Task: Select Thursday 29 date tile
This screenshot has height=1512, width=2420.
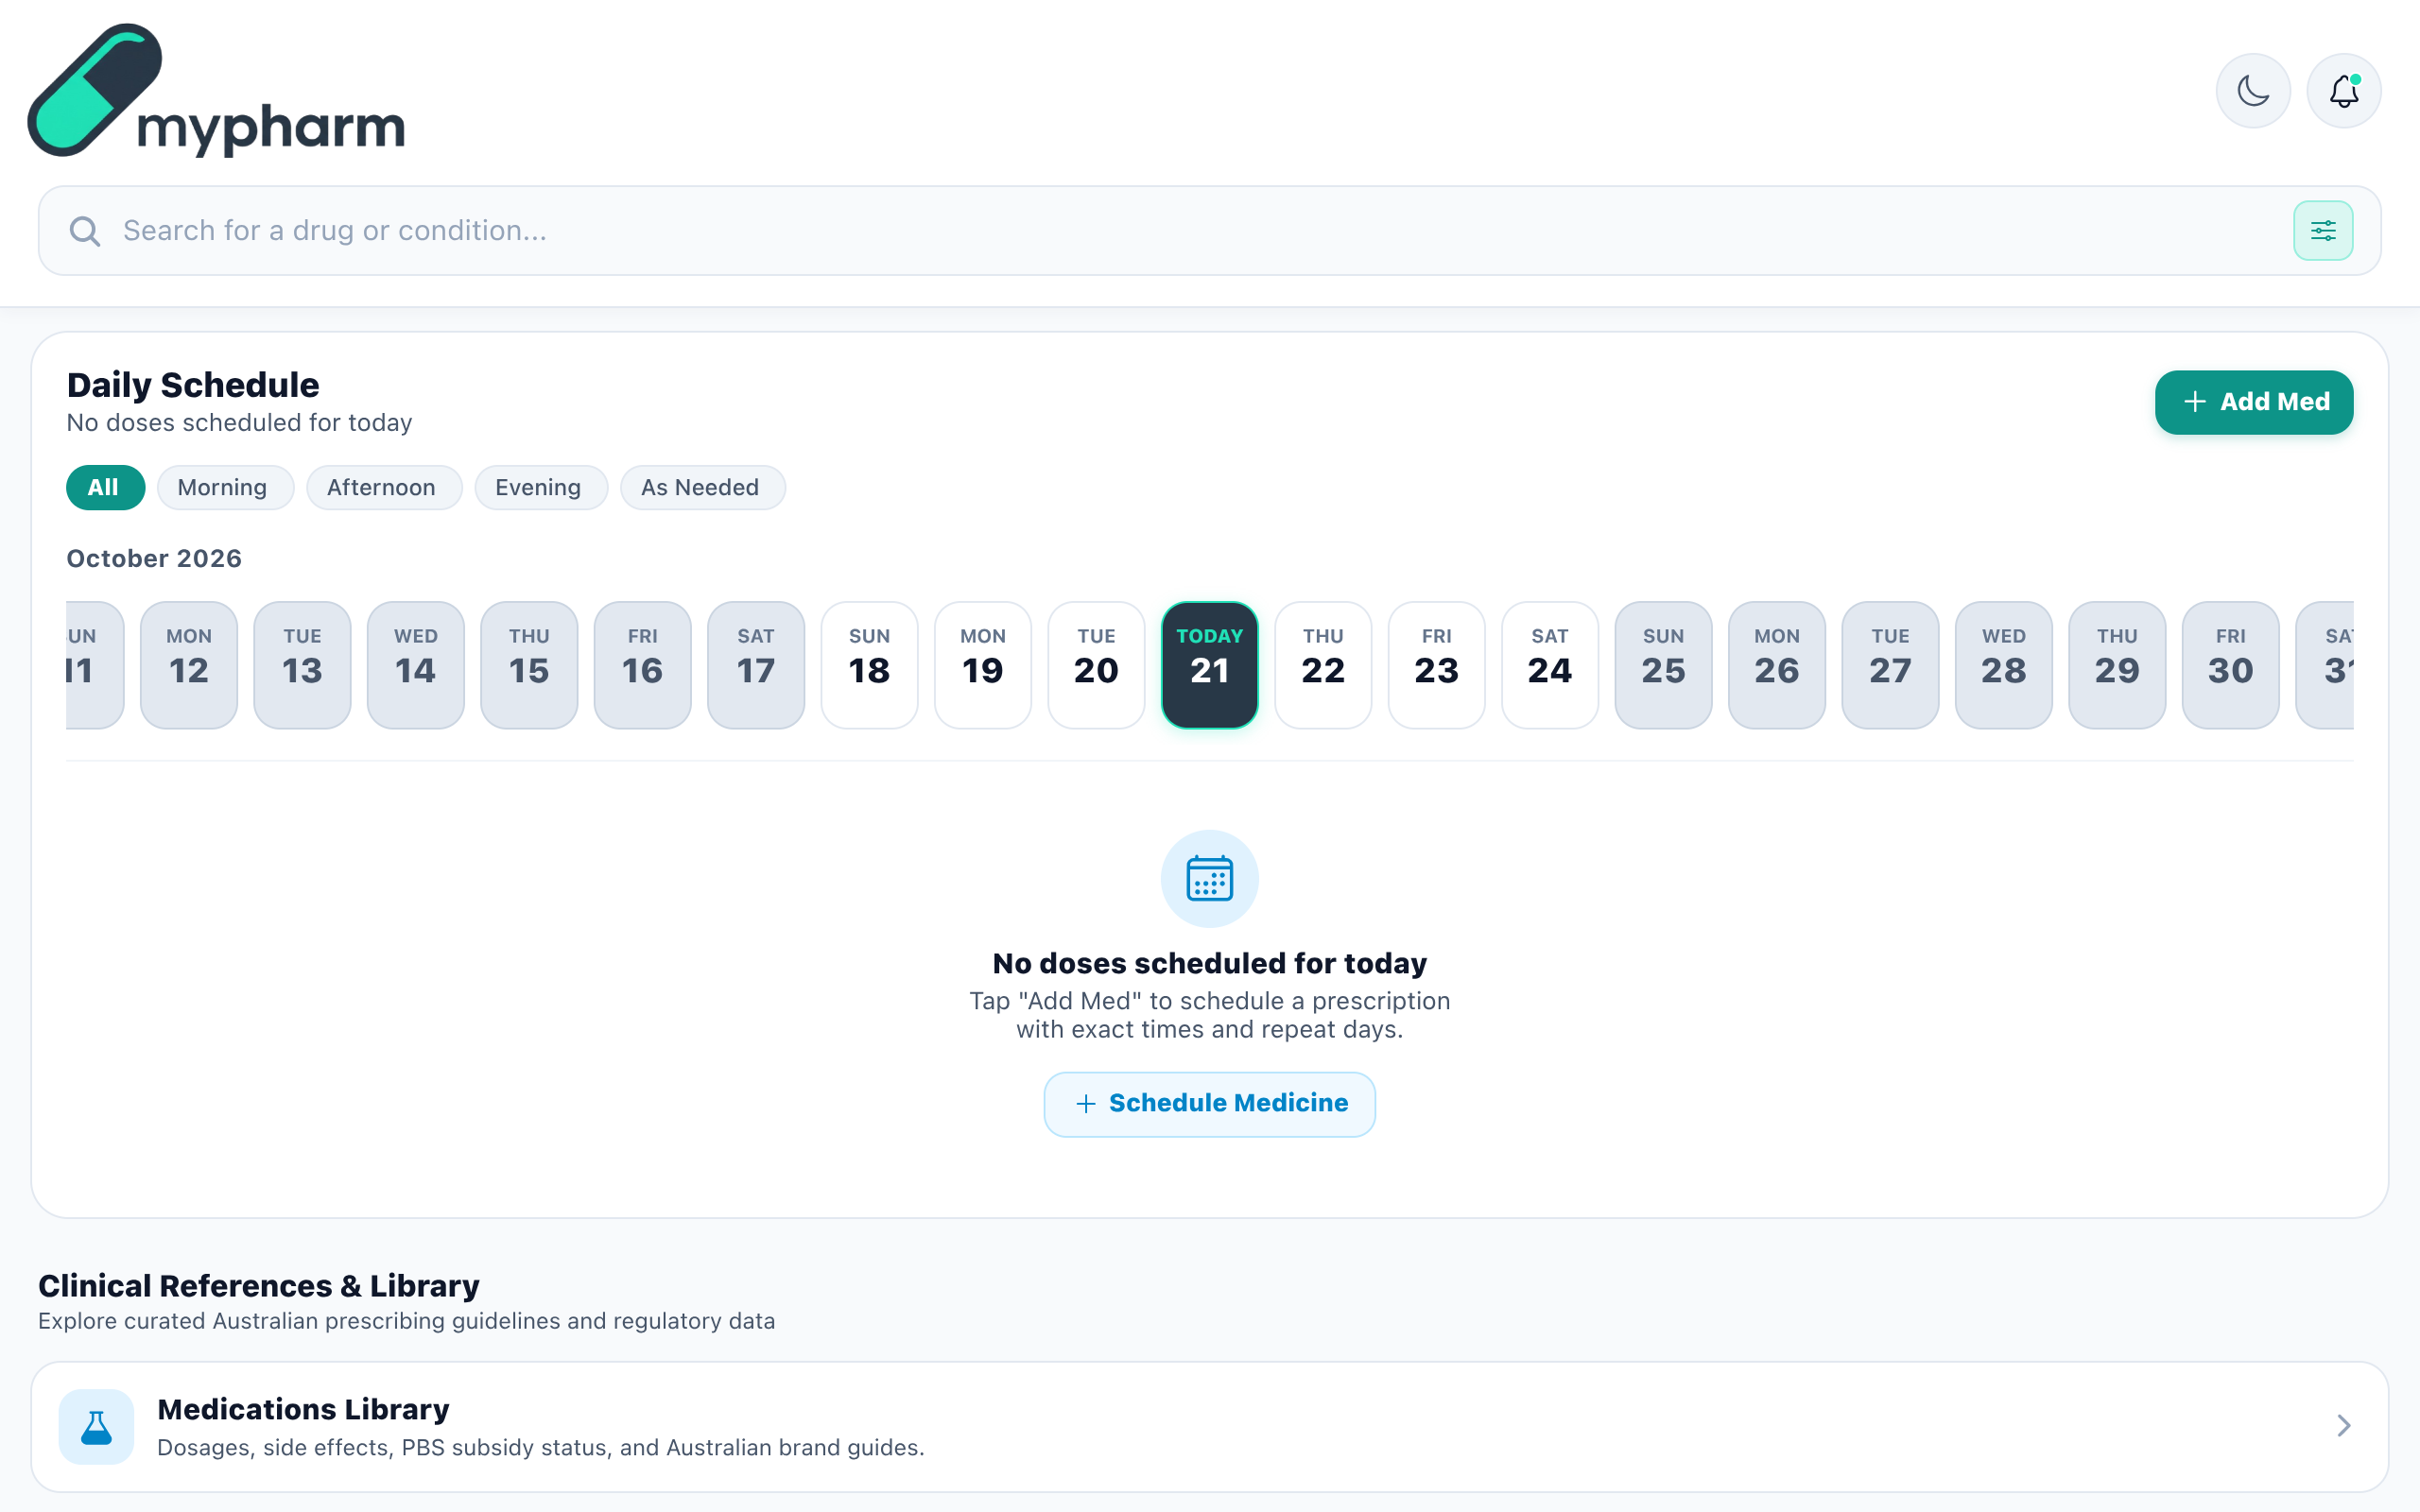Action: [x=2118, y=665]
